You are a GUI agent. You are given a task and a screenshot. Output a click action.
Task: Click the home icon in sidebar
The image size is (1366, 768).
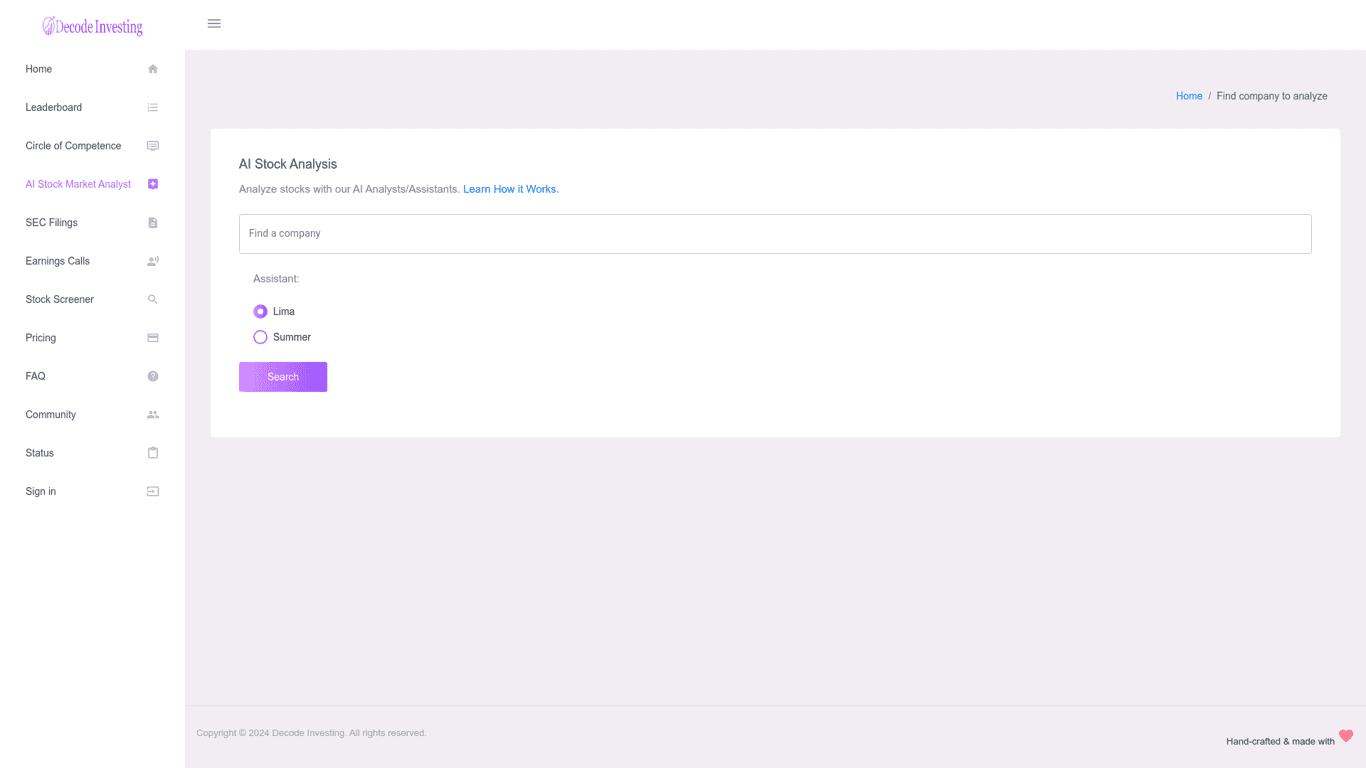153,69
